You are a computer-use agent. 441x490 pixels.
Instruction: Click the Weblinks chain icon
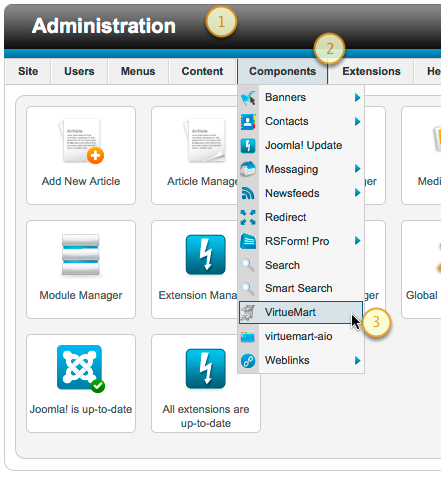tap(248, 361)
